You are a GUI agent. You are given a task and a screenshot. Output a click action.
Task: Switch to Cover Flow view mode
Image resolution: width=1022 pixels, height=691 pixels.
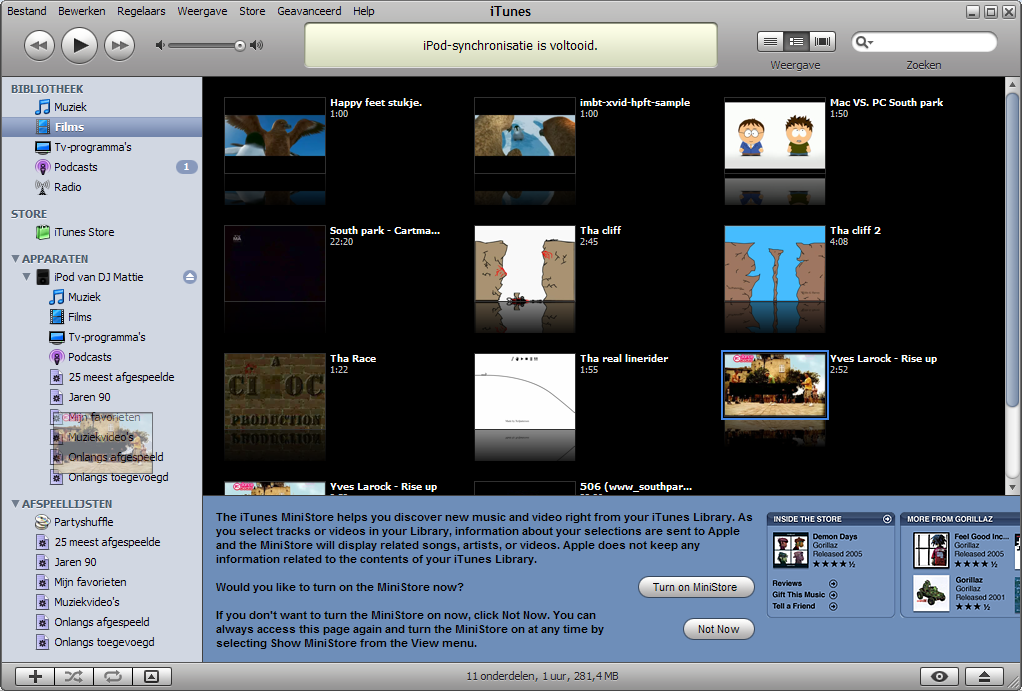(x=823, y=42)
